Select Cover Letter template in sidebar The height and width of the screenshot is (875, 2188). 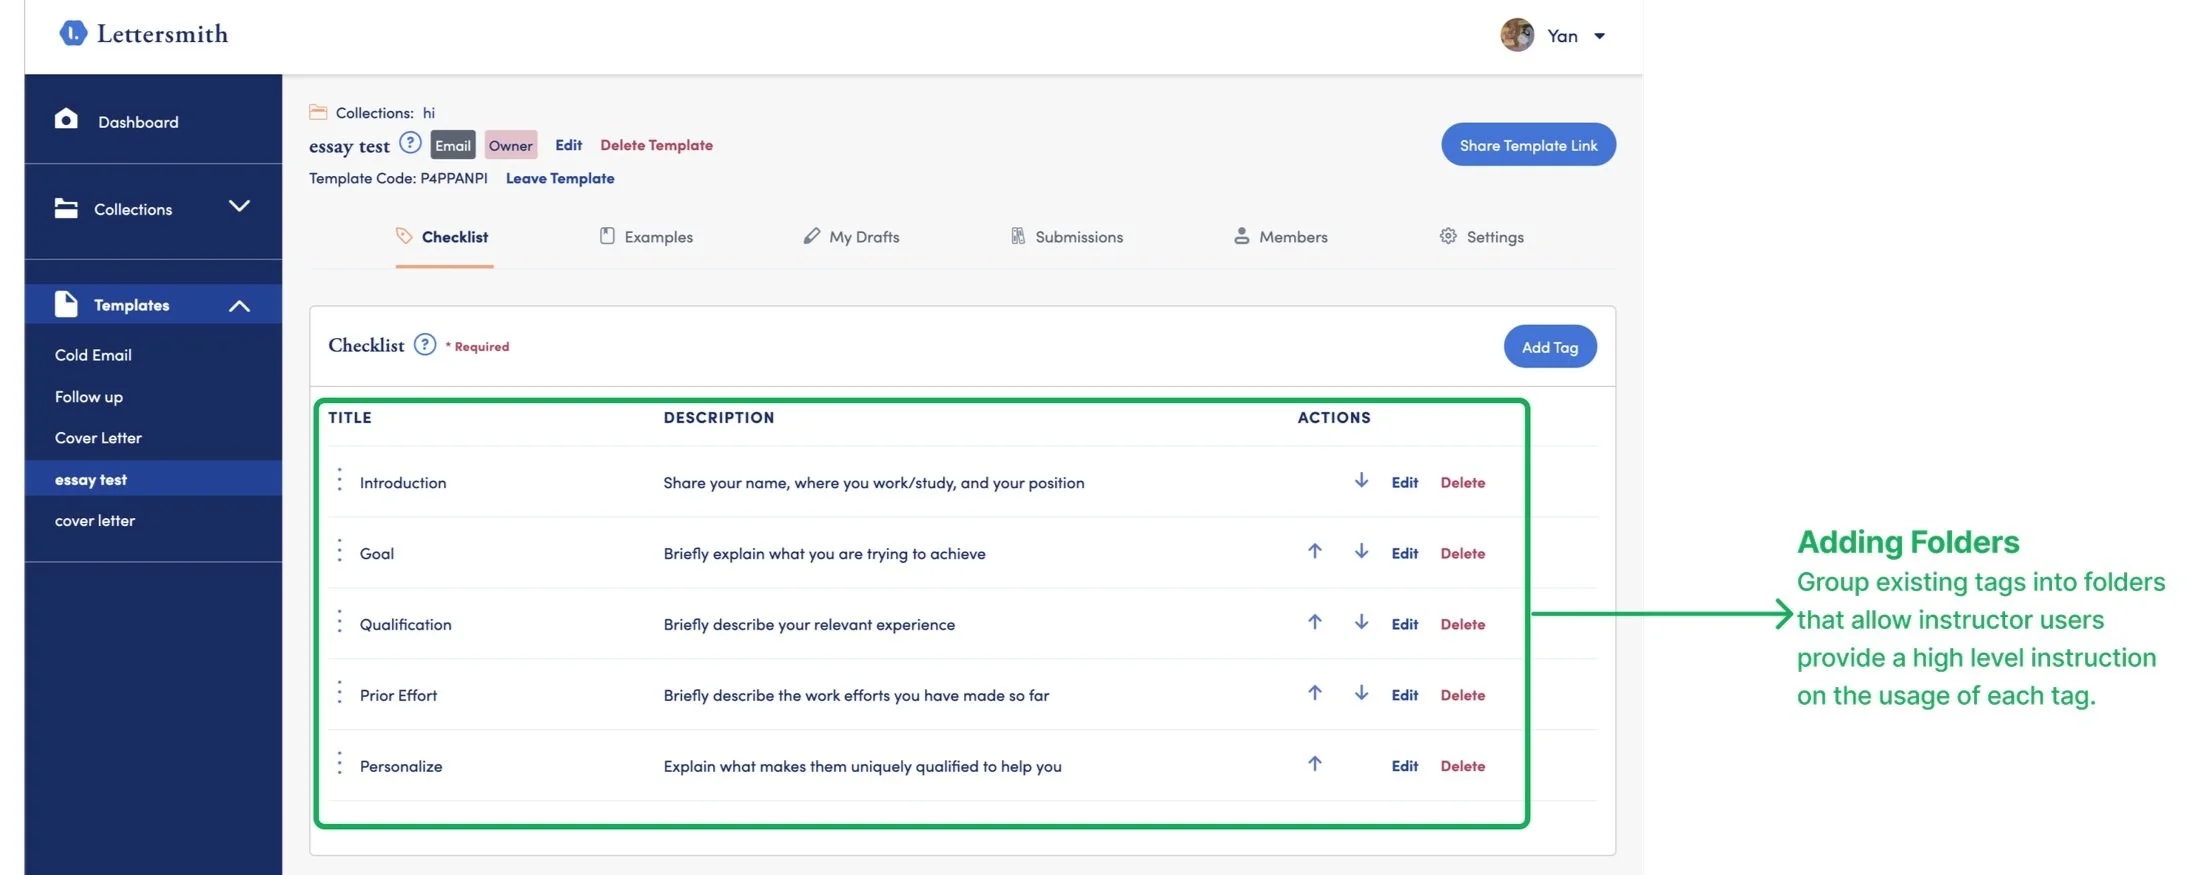click(98, 438)
